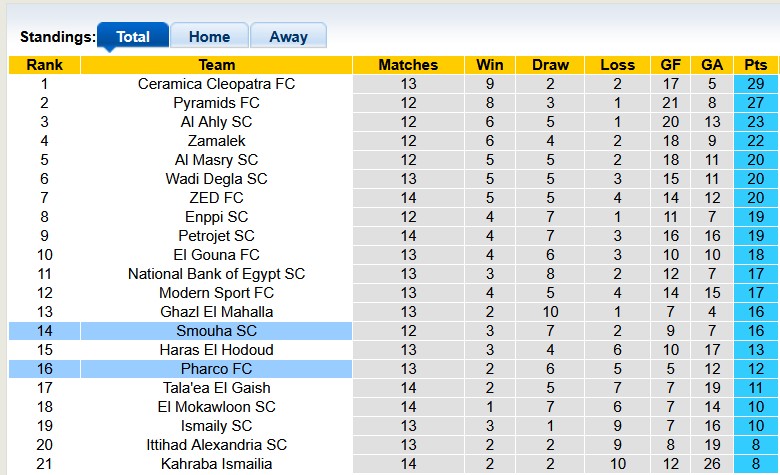Select the Away standings tab
The height and width of the screenshot is (475, 780).
coord(288,37)
